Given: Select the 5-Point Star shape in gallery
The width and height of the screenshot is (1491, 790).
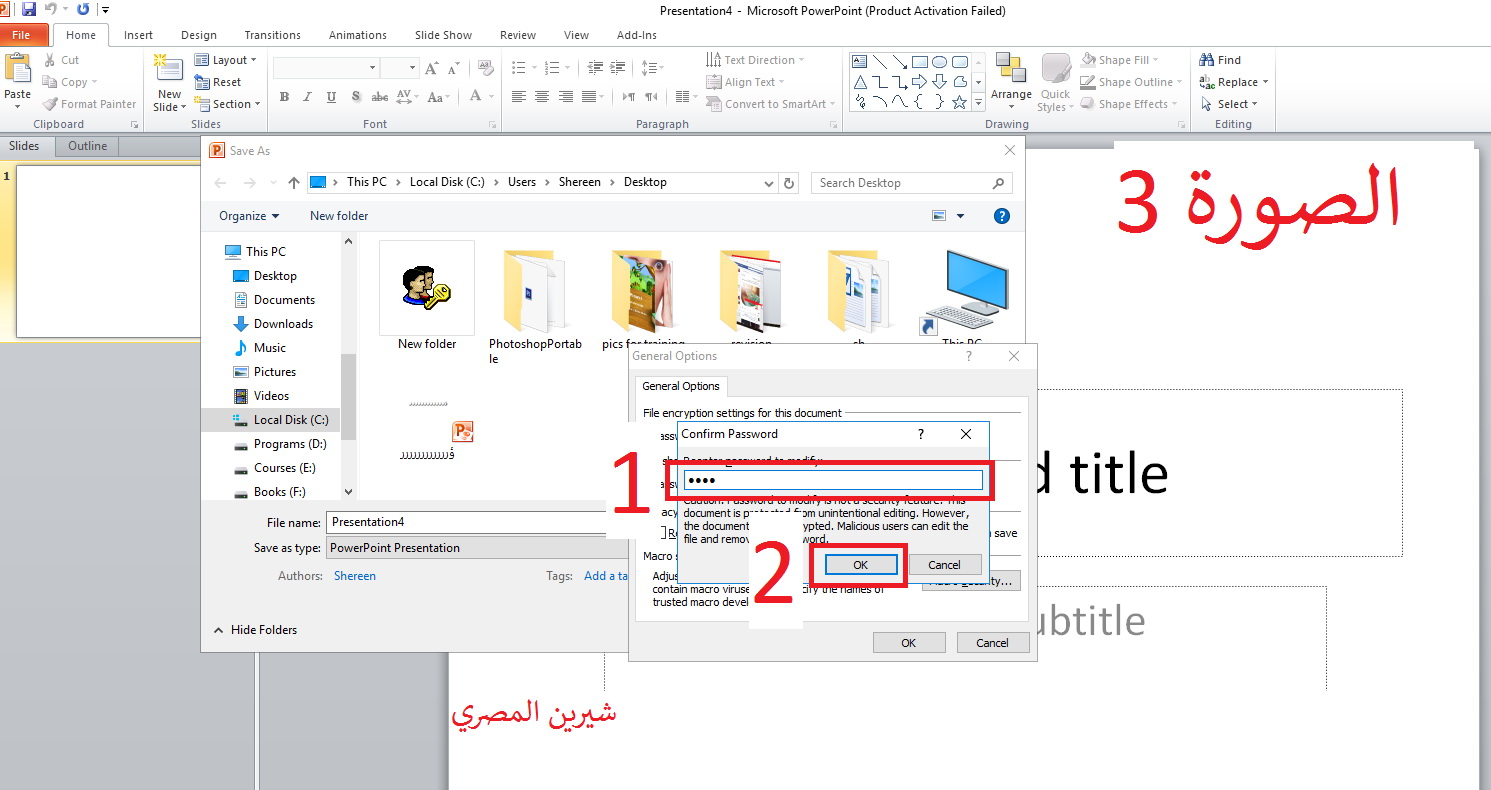Looking at the screenshot, I should pos(960,102).
